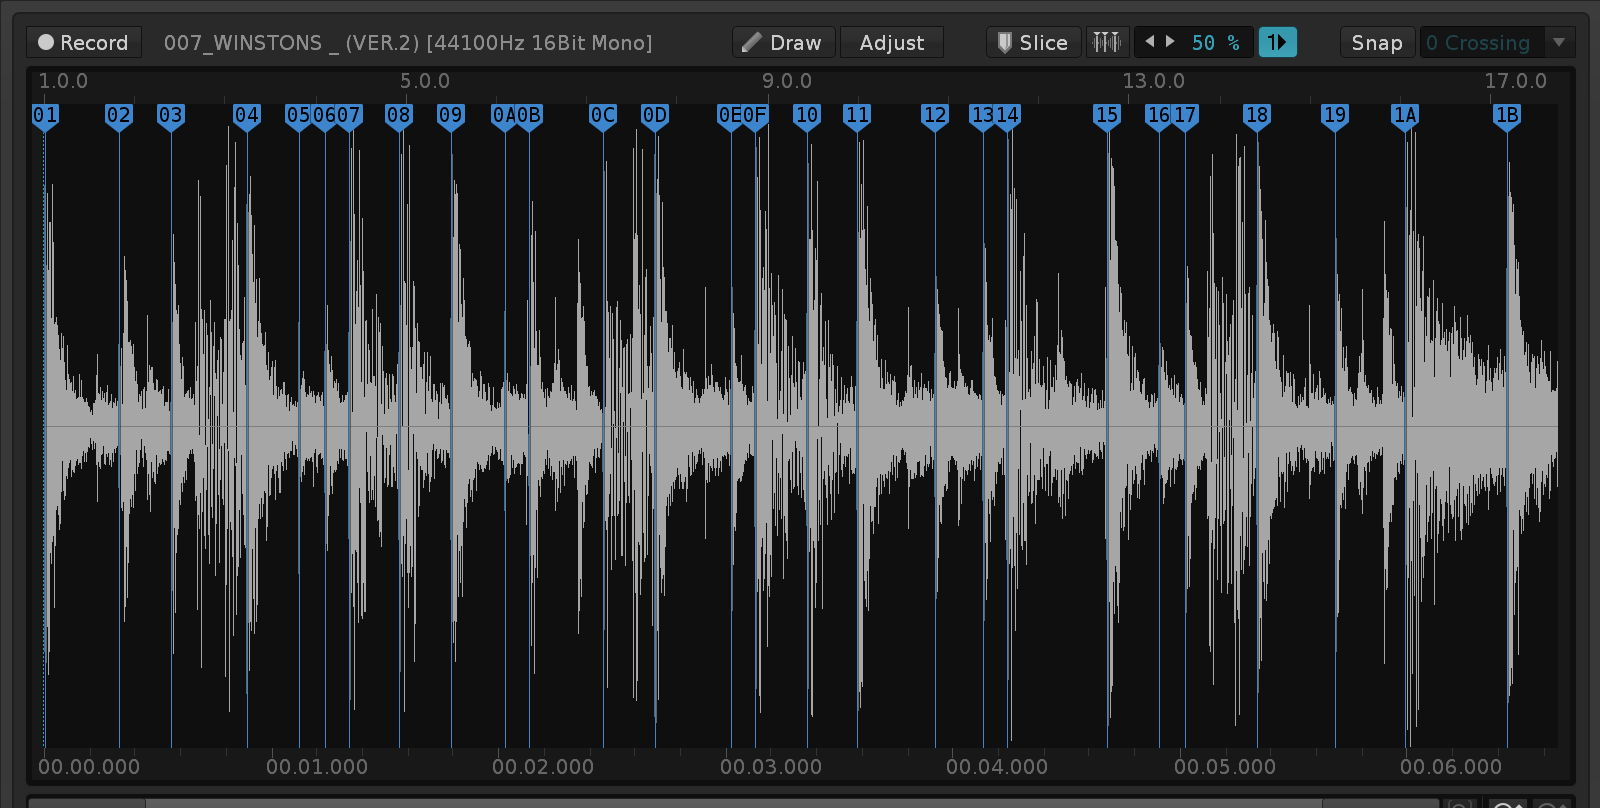Select slice marker 04
1600x808 pixels.
(x=247, y=116)
